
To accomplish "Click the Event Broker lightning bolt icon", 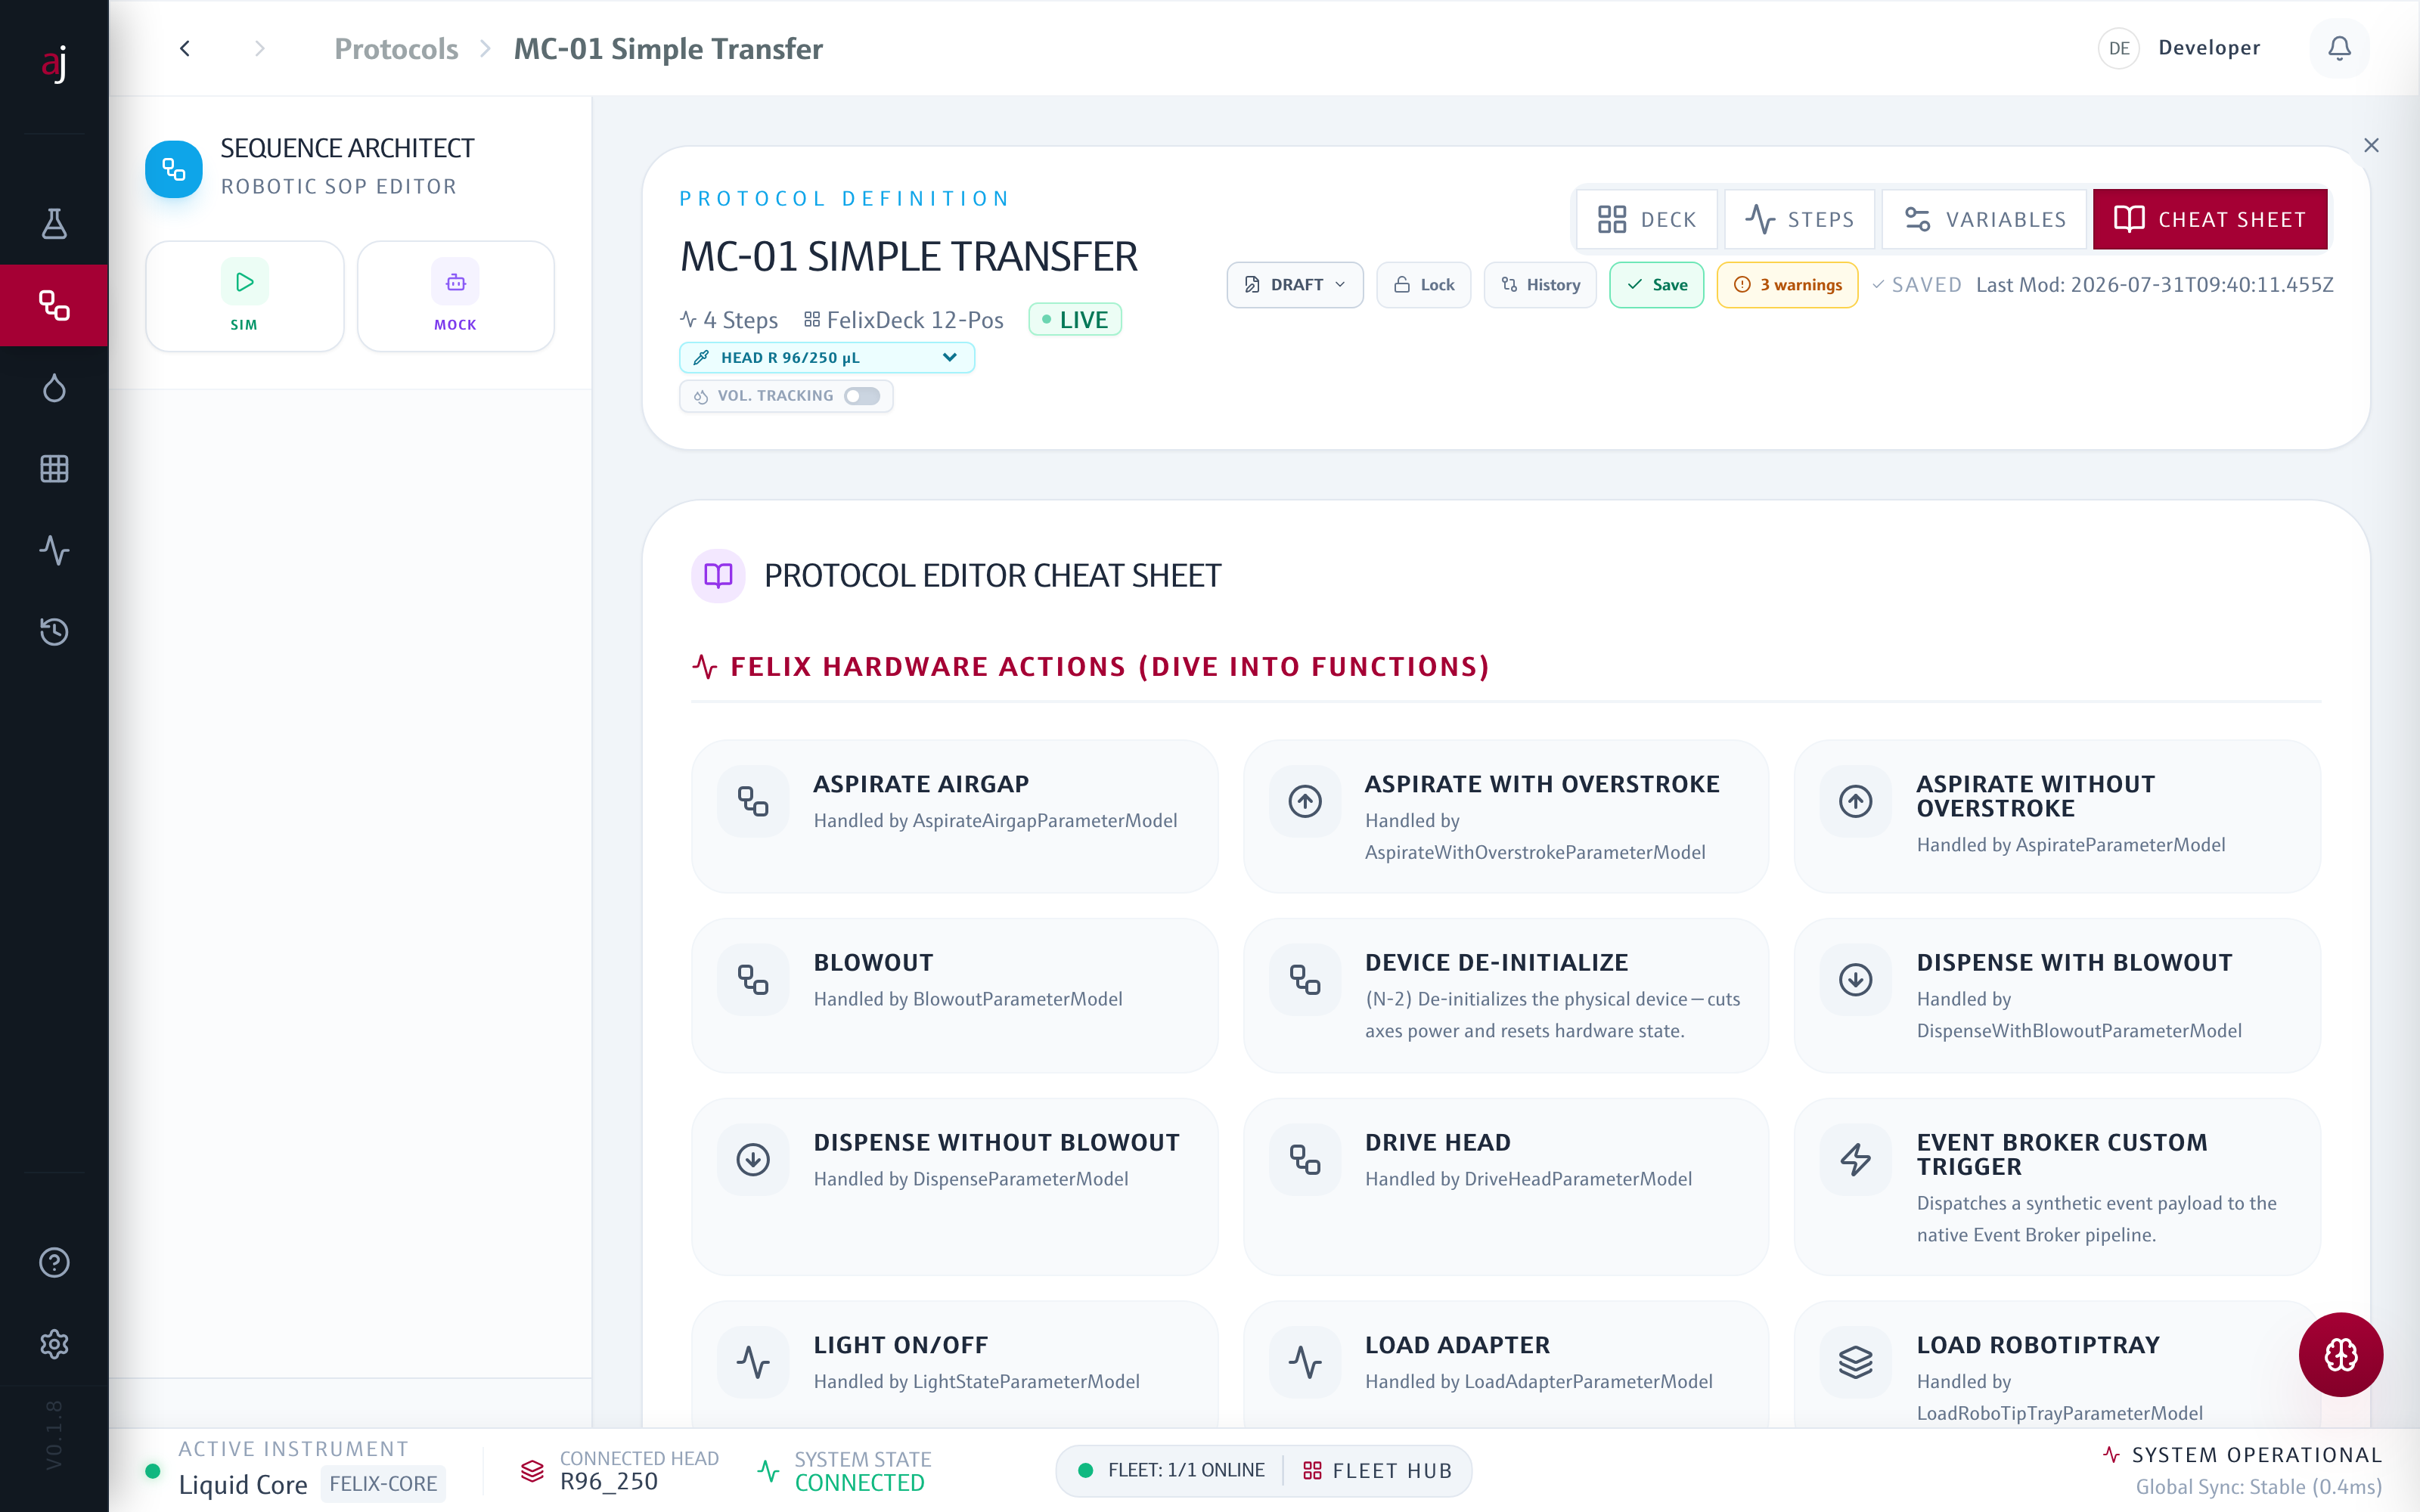I will tap(1856, 1160).
